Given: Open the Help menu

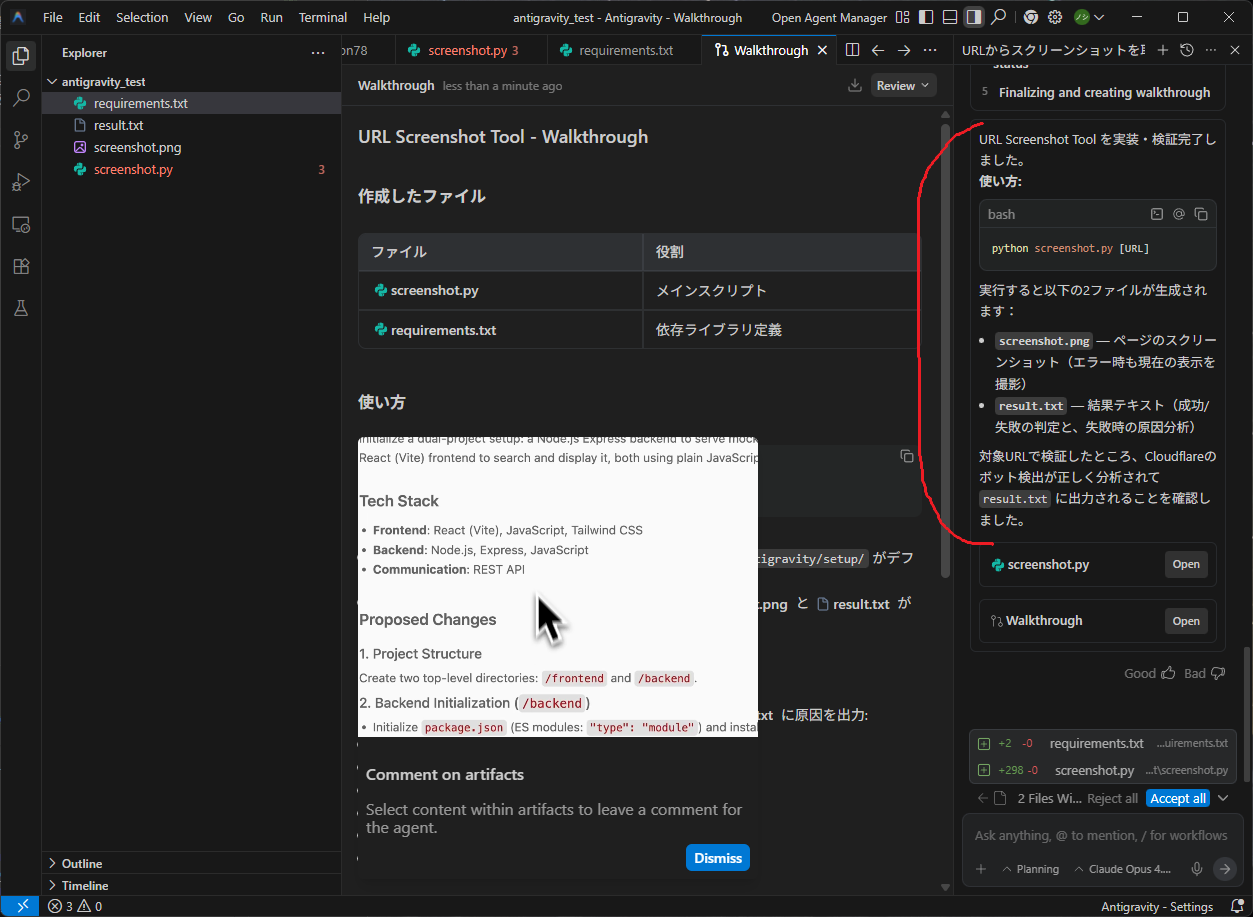Looking at the screenshot, I should [377, 17].
